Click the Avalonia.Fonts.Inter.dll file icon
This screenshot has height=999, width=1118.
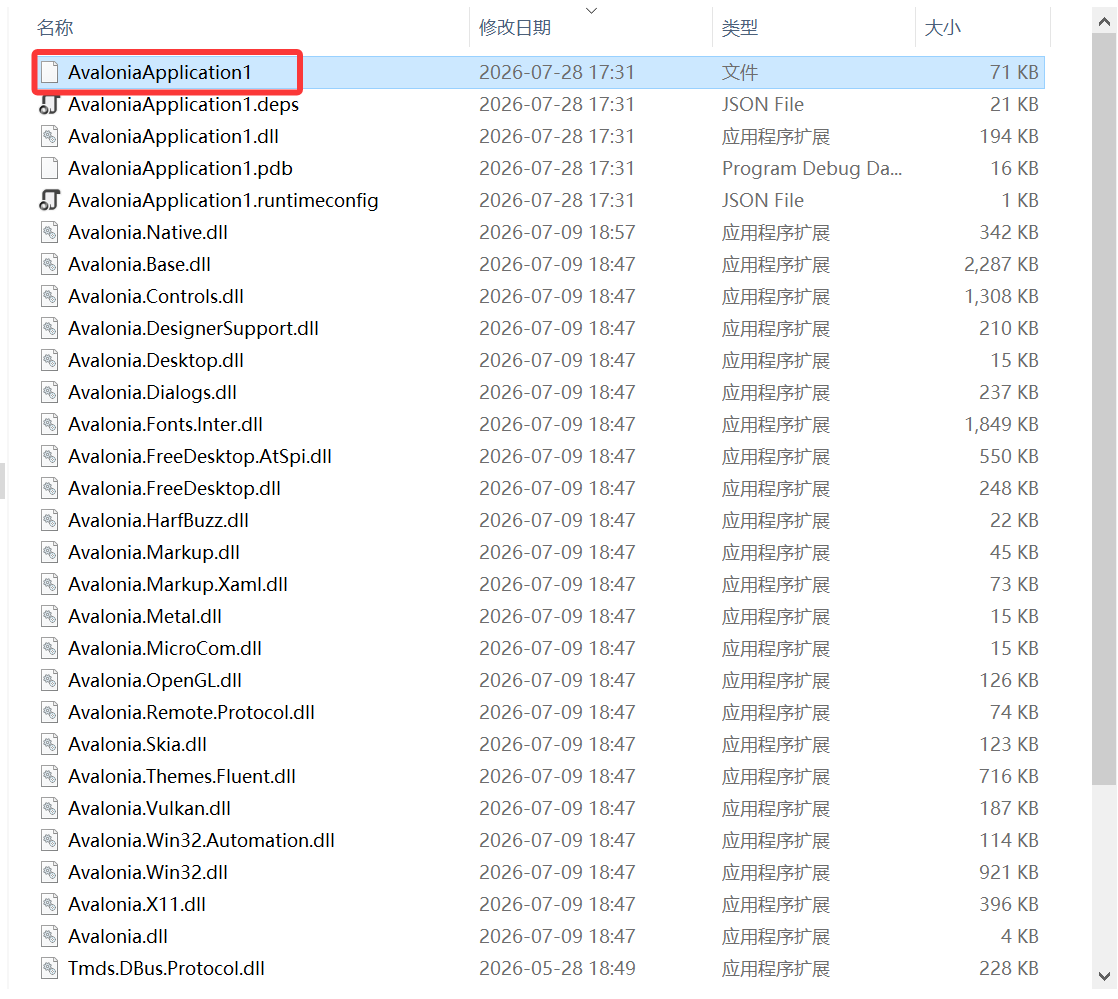pyautogui.click(x=49, y=424)
